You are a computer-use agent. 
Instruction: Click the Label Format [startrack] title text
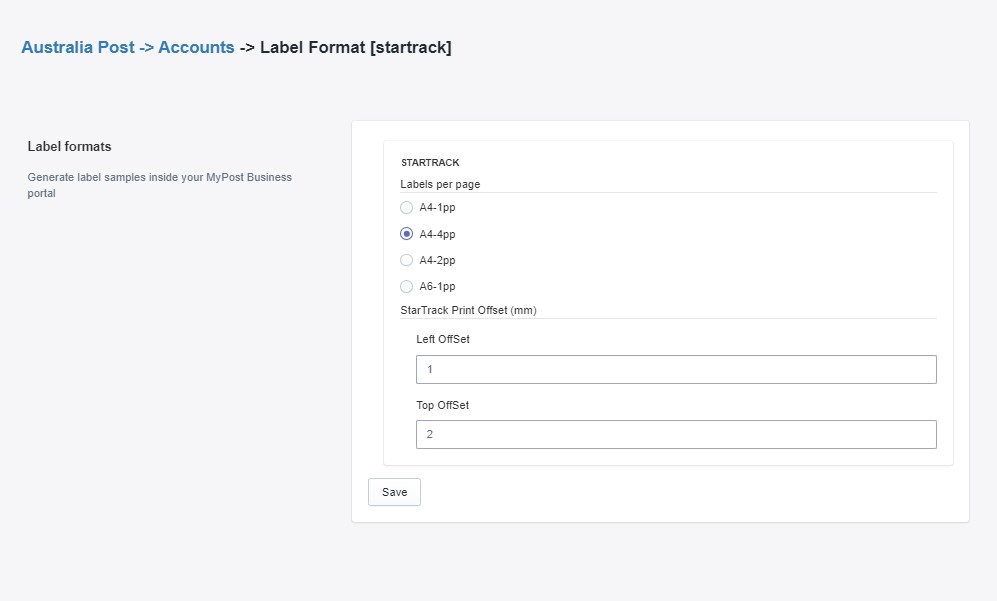[355, 48]
